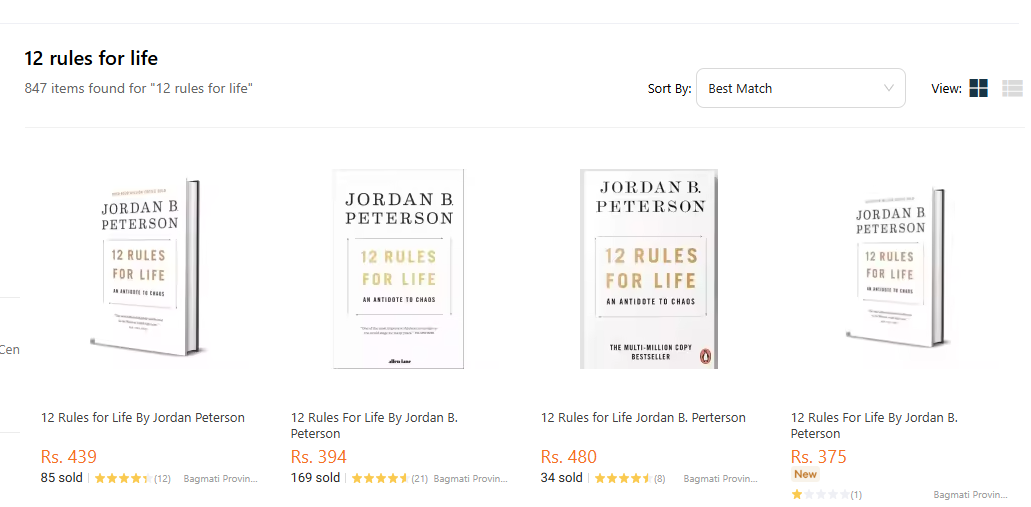The height and width of the screenshot is (507, 1031).
Task: Open third book cover with Penguin logo
Action: (649, 268)
